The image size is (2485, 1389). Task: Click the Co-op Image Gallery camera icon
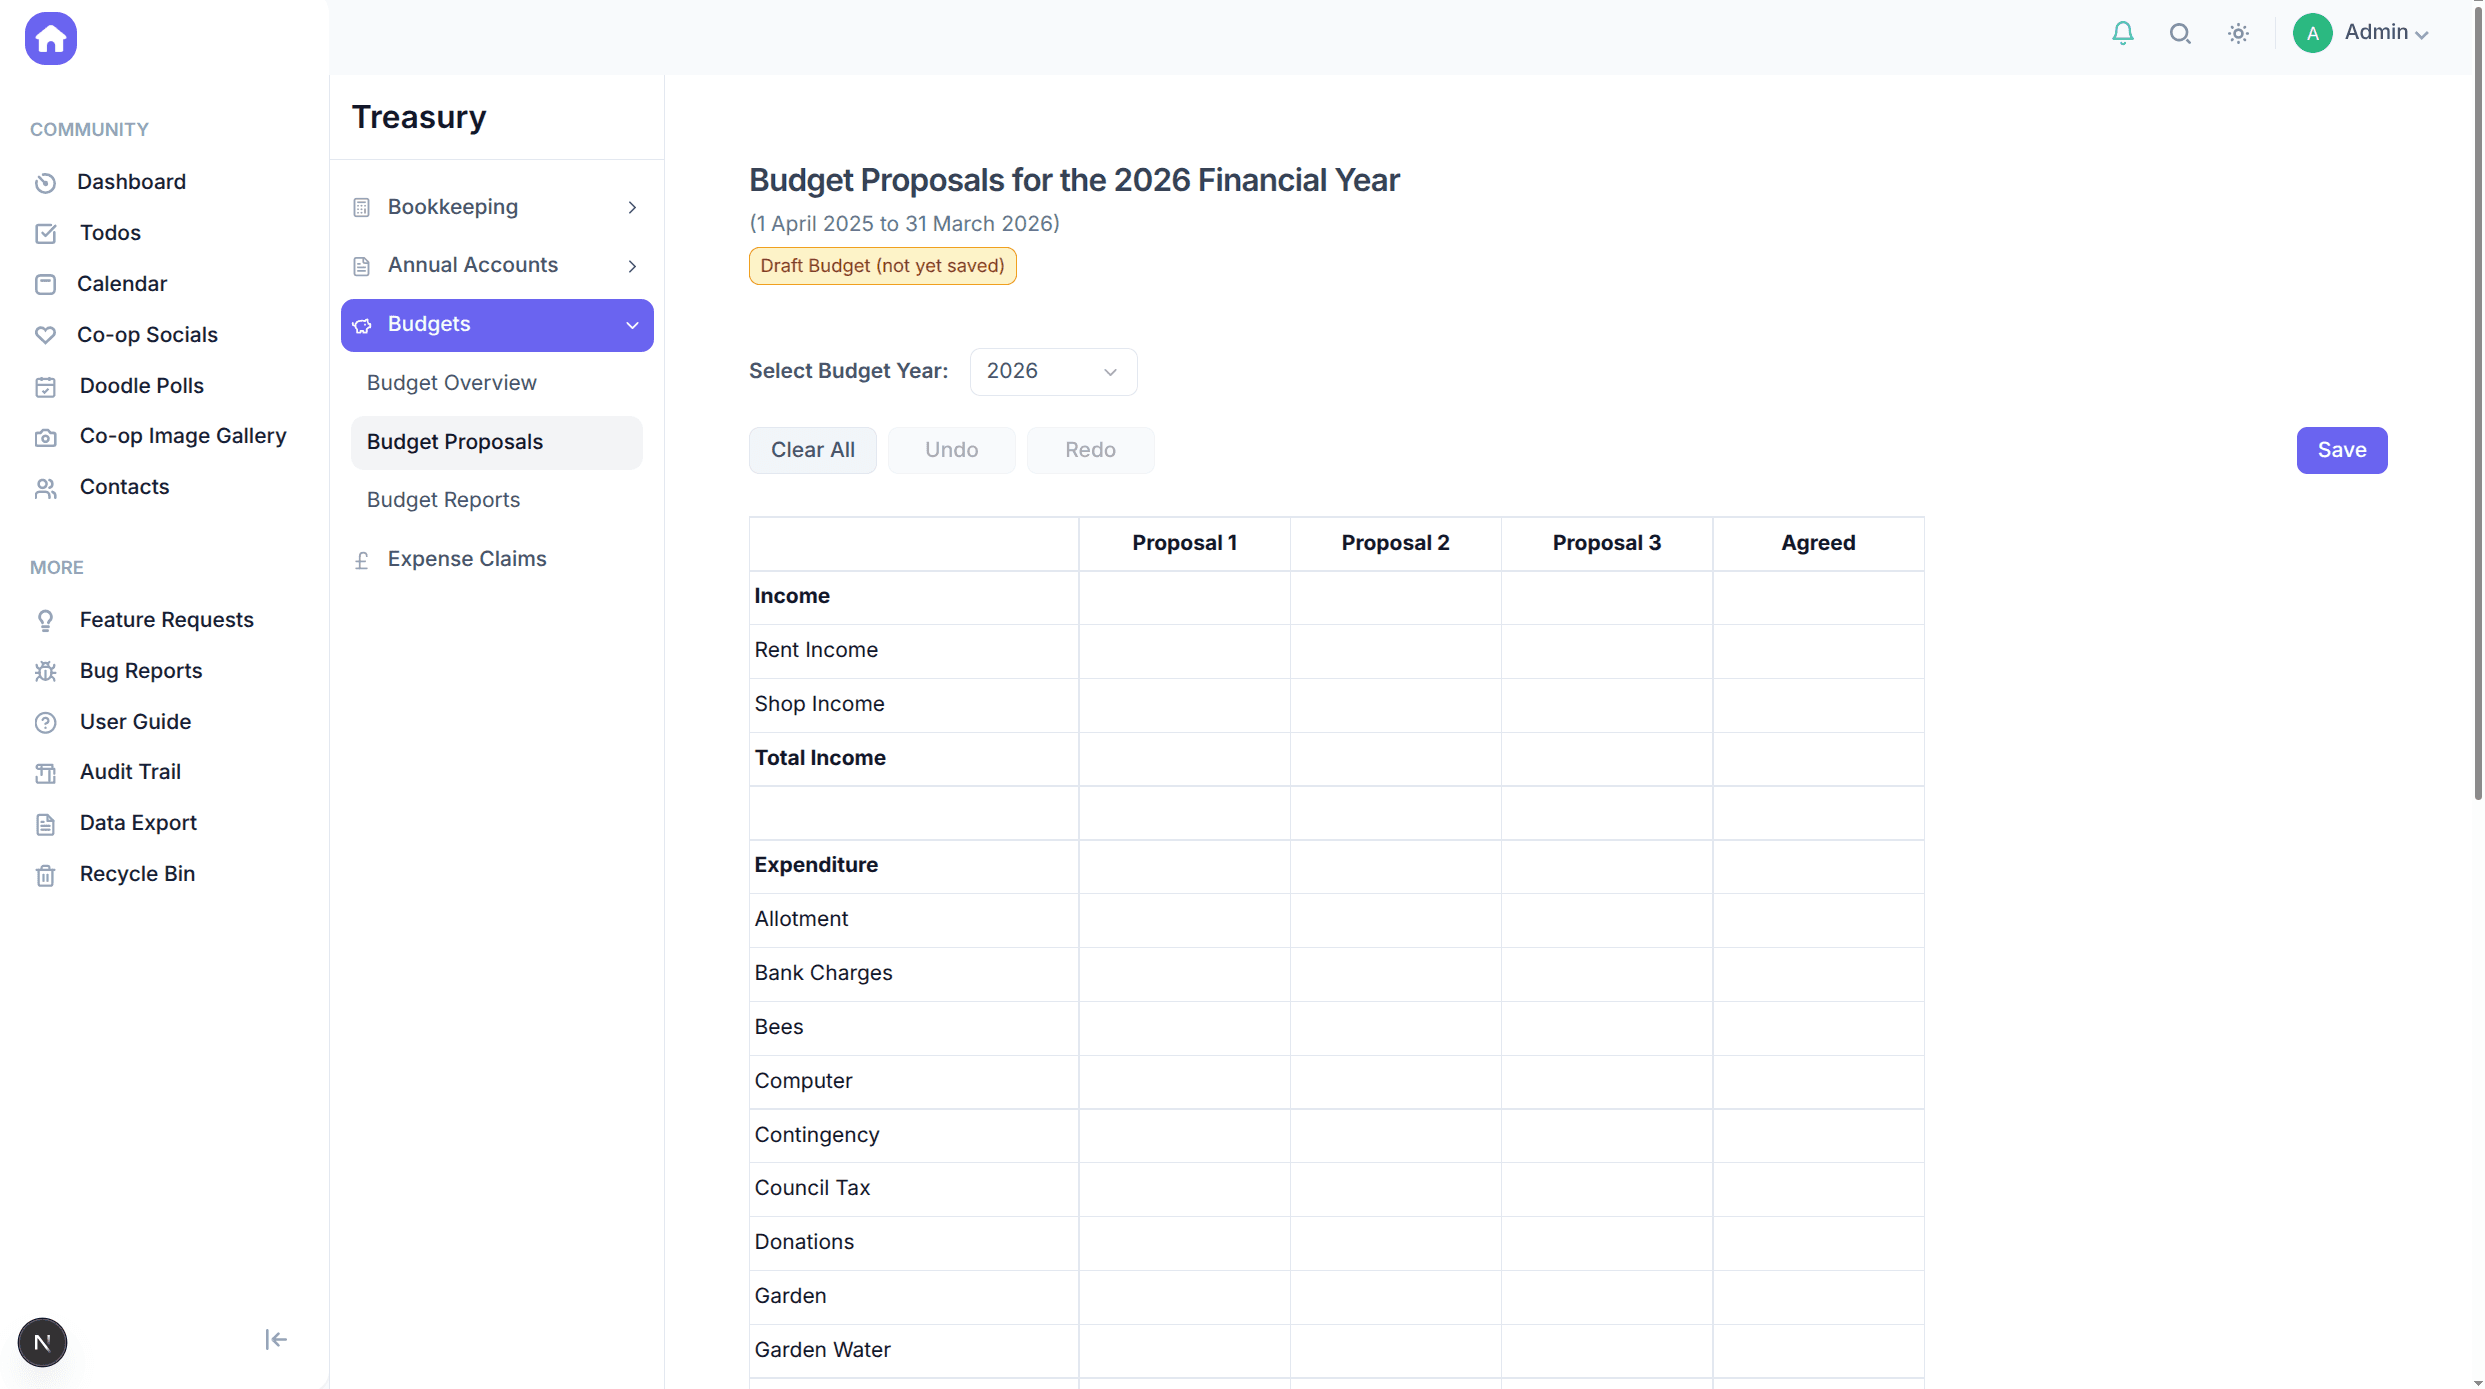point(46,437)
